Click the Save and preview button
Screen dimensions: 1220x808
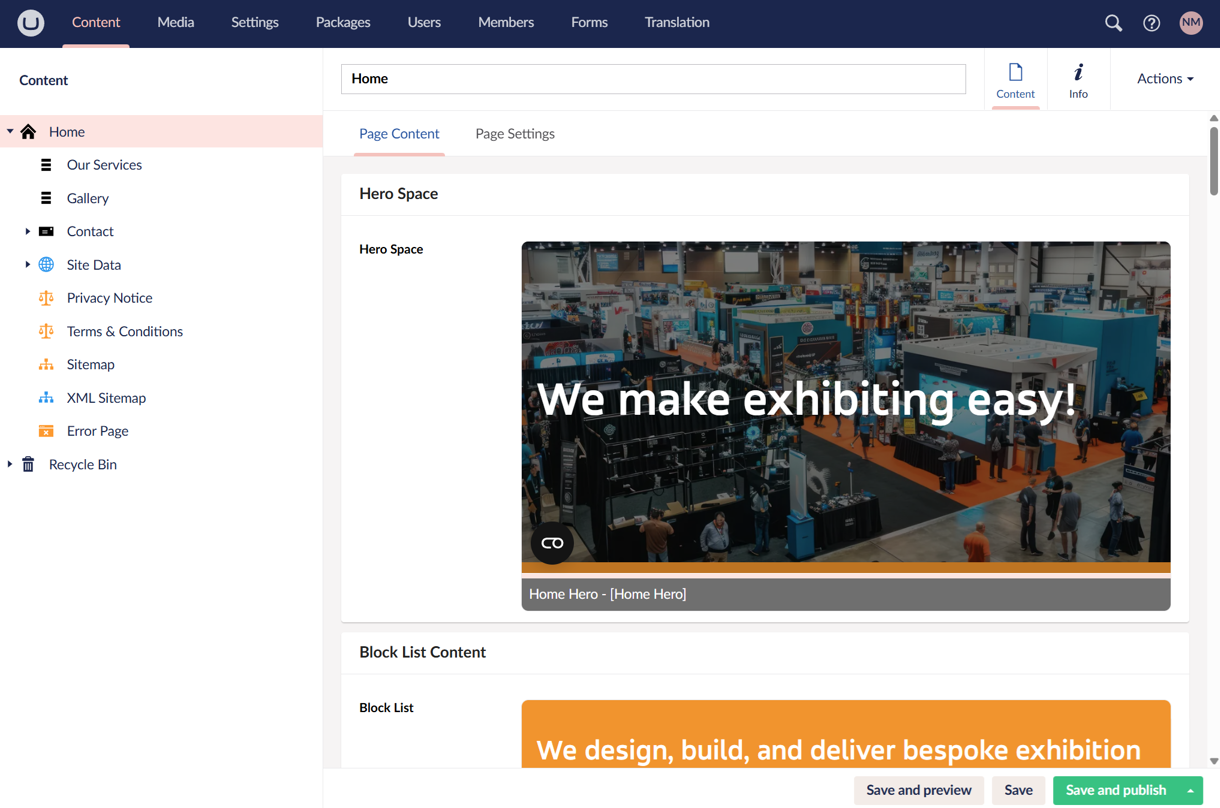918,790
